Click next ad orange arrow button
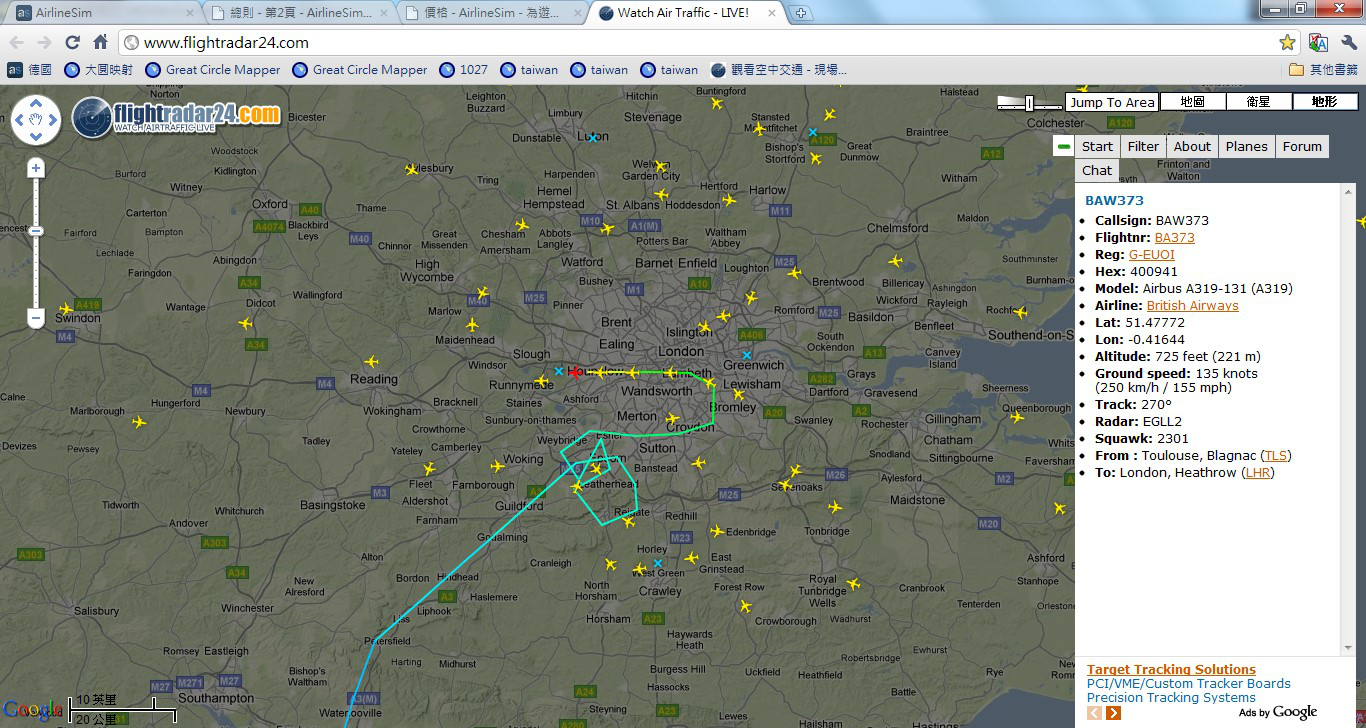 point(1113,713)
